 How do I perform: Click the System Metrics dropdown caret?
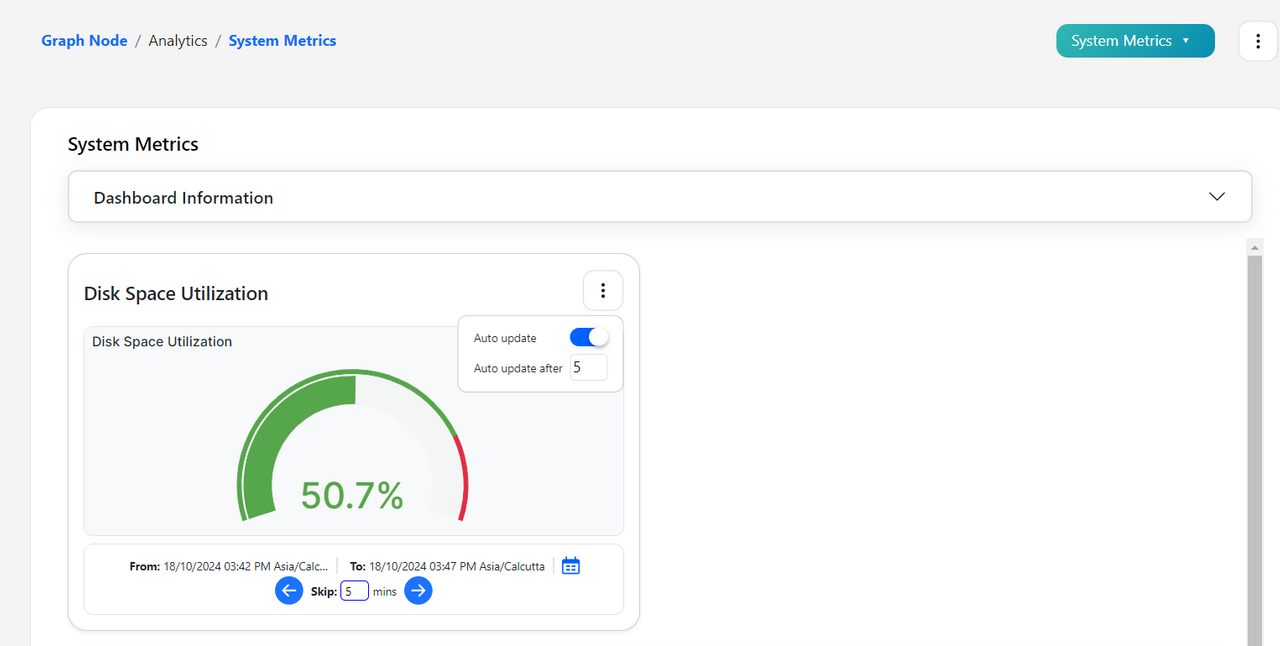pyautogui.click(x=1186, y=41)
